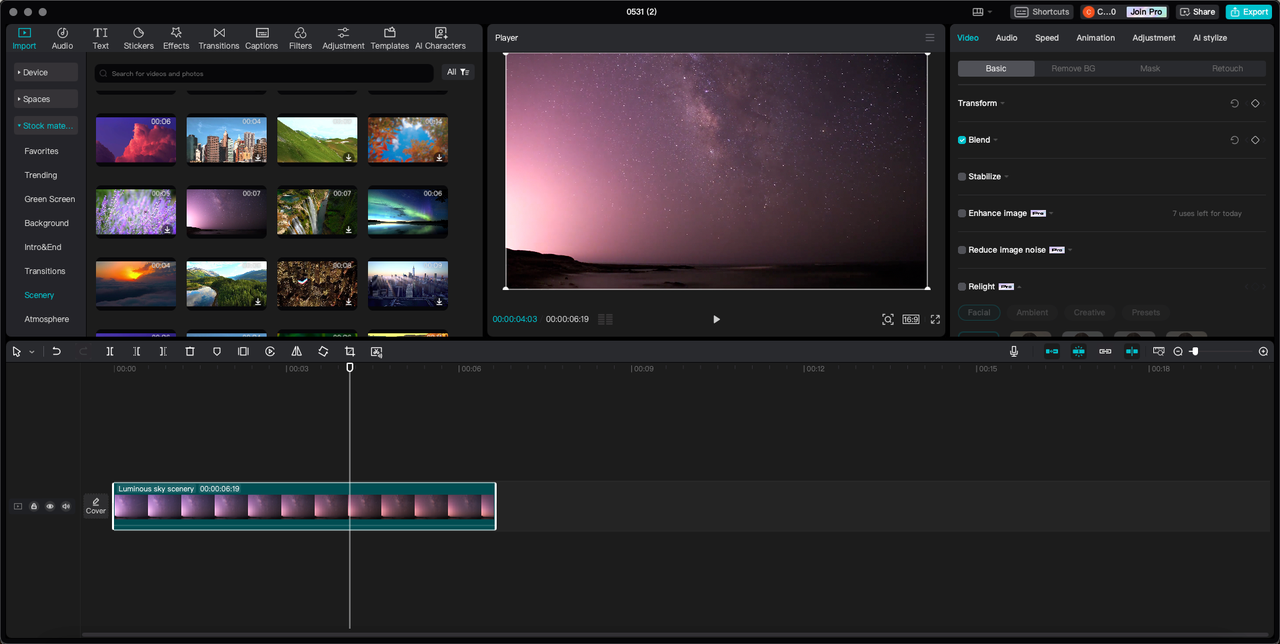Open the Stickers panel
Viewport: 1280px width, 644px height.
(138, 38)
